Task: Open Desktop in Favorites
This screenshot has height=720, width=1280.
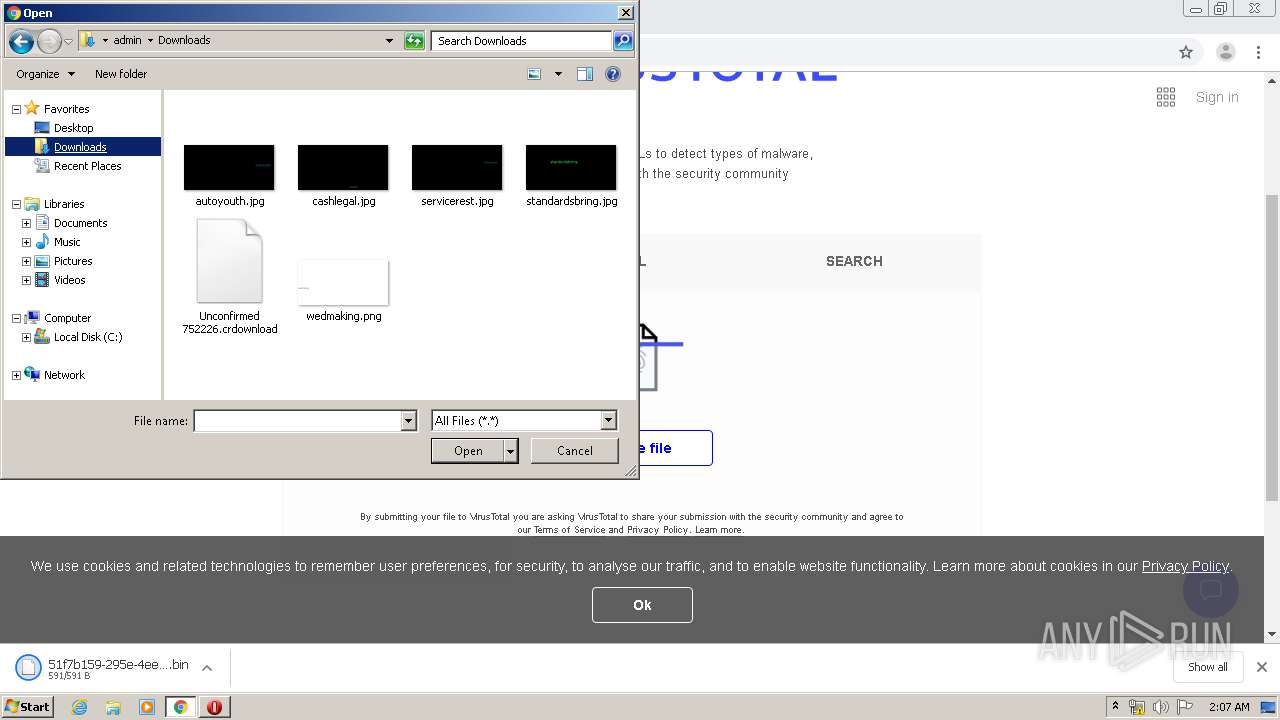Action: 73,128
